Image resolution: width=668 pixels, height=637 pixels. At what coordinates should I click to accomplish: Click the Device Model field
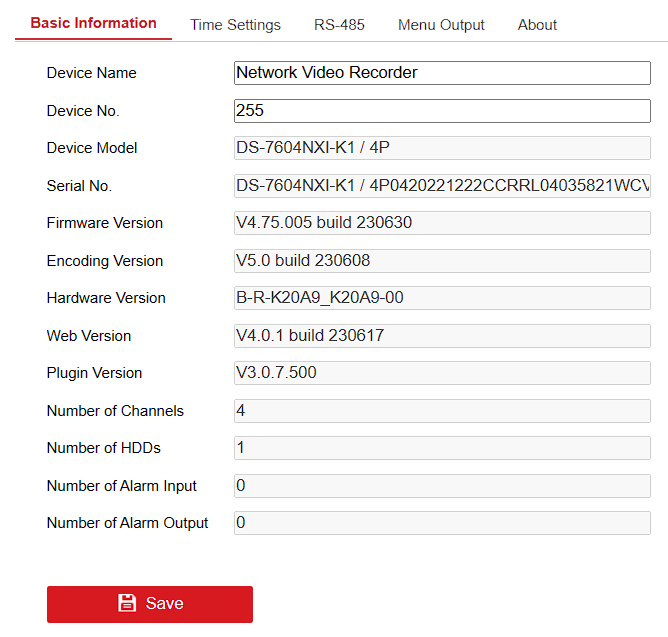click(x=442, y=148)
